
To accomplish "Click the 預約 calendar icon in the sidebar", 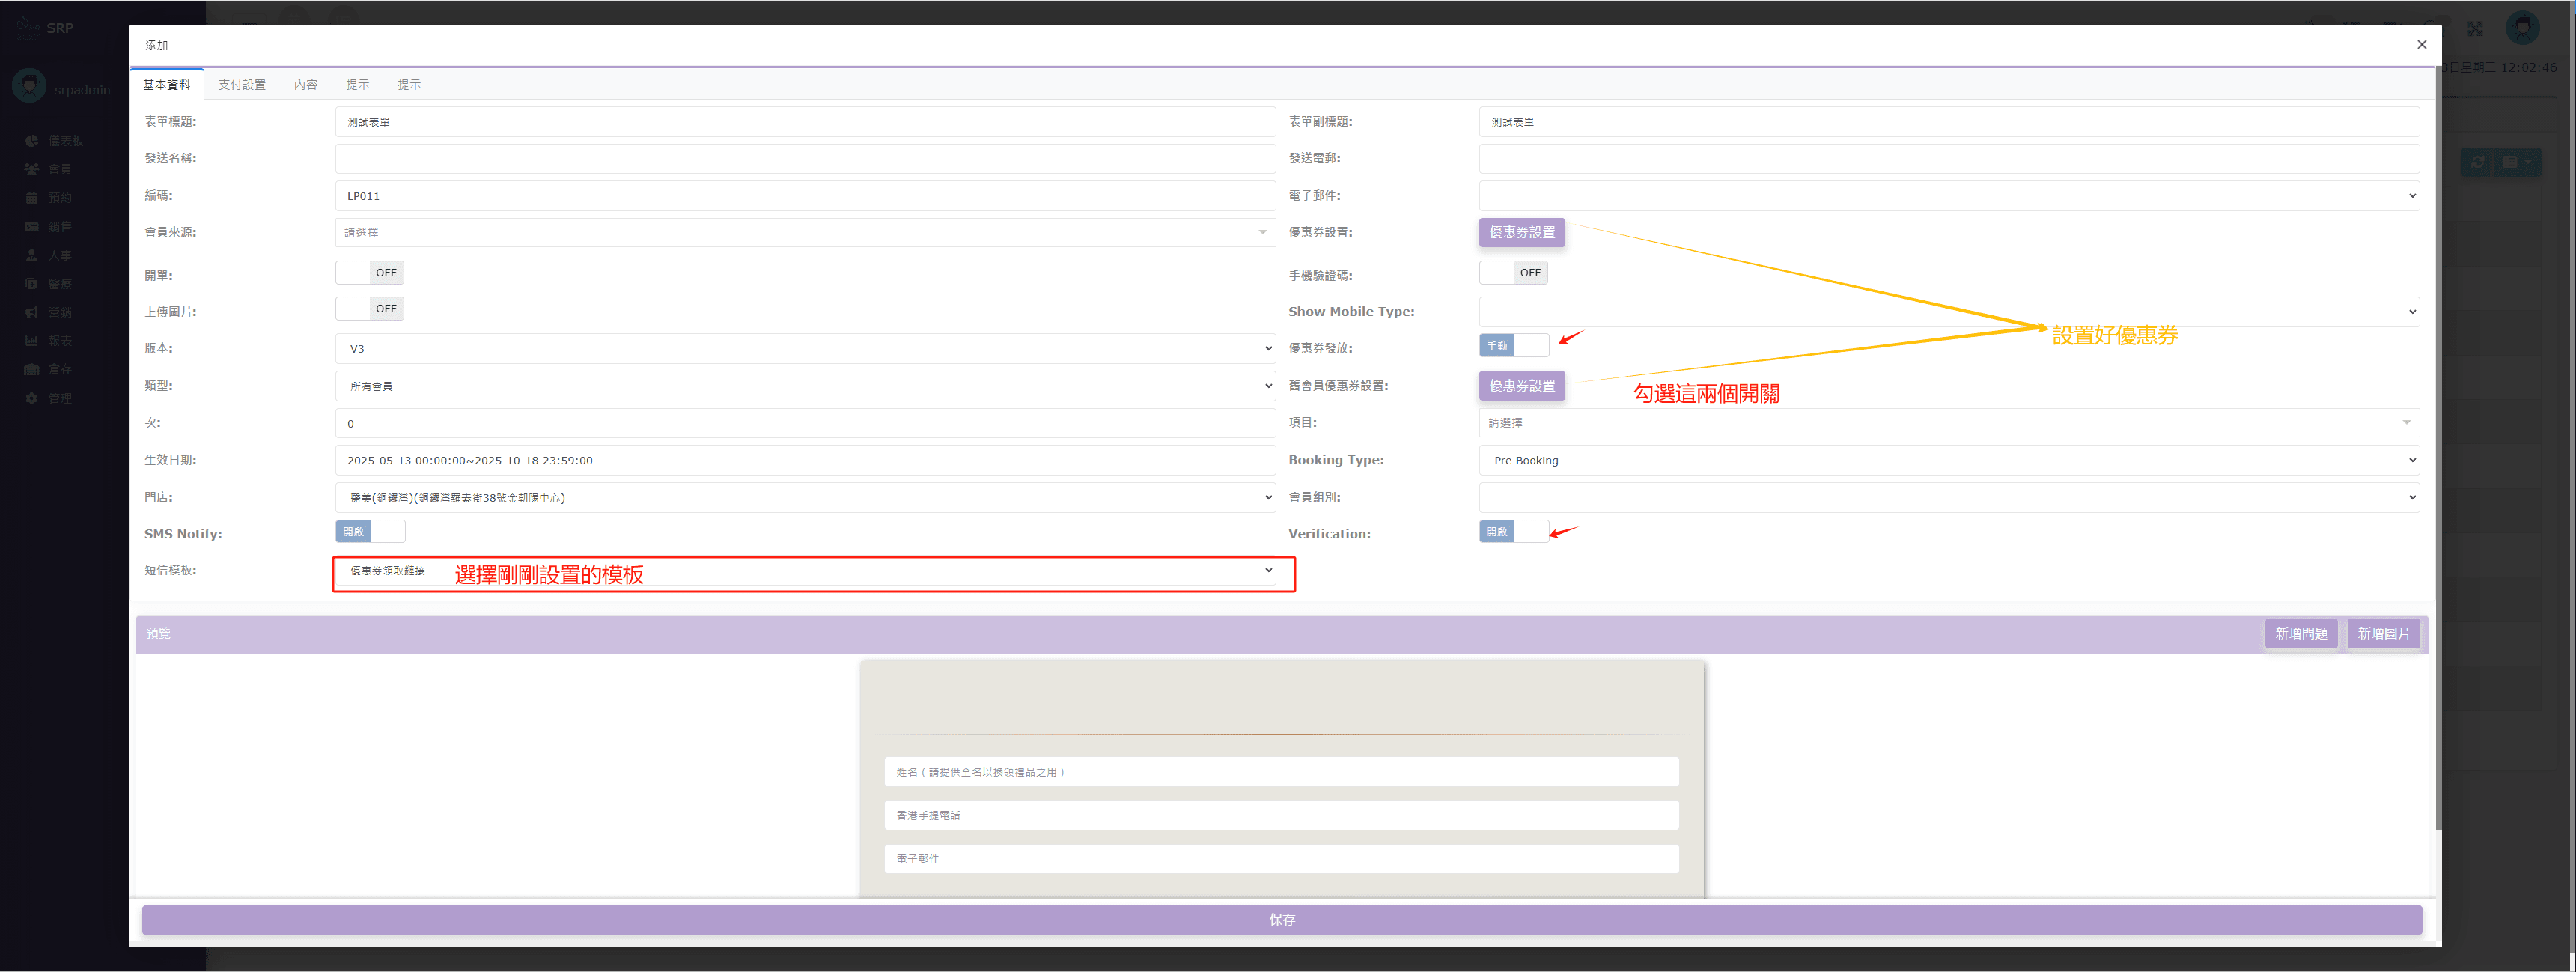I will point(32,198).
